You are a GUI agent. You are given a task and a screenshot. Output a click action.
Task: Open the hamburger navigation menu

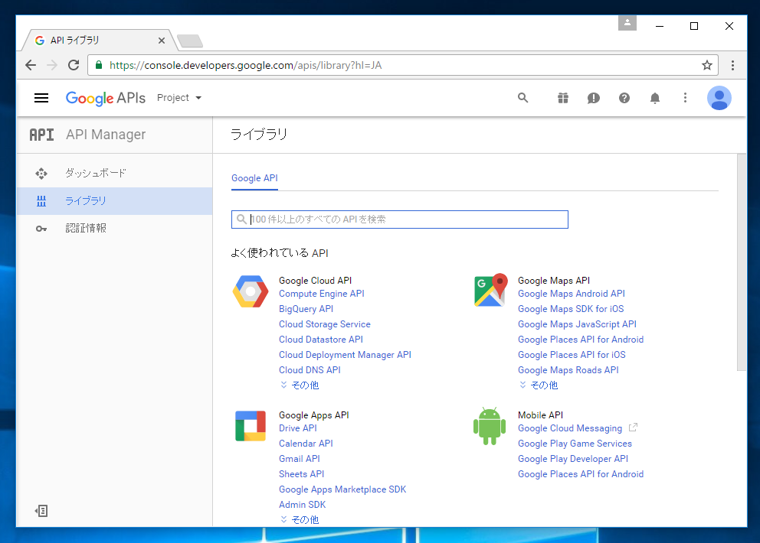41,98
